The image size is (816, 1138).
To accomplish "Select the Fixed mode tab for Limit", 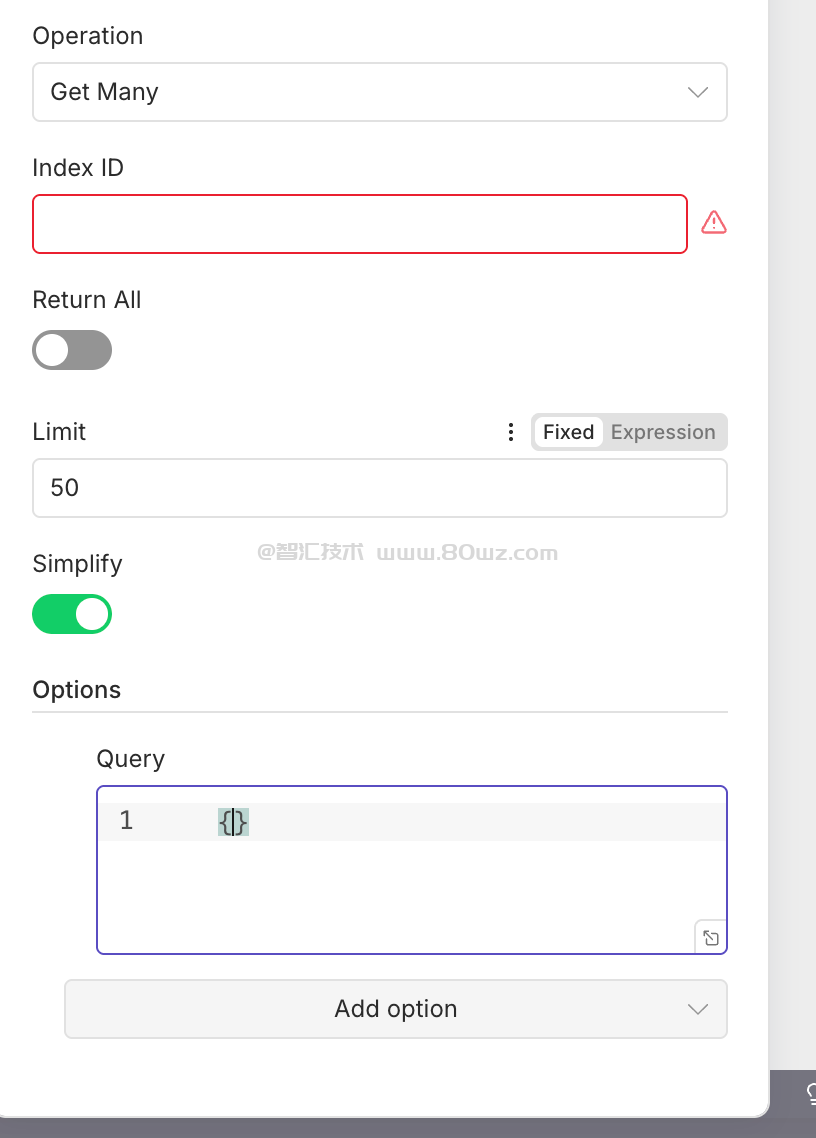I will [x=568, y=432].
